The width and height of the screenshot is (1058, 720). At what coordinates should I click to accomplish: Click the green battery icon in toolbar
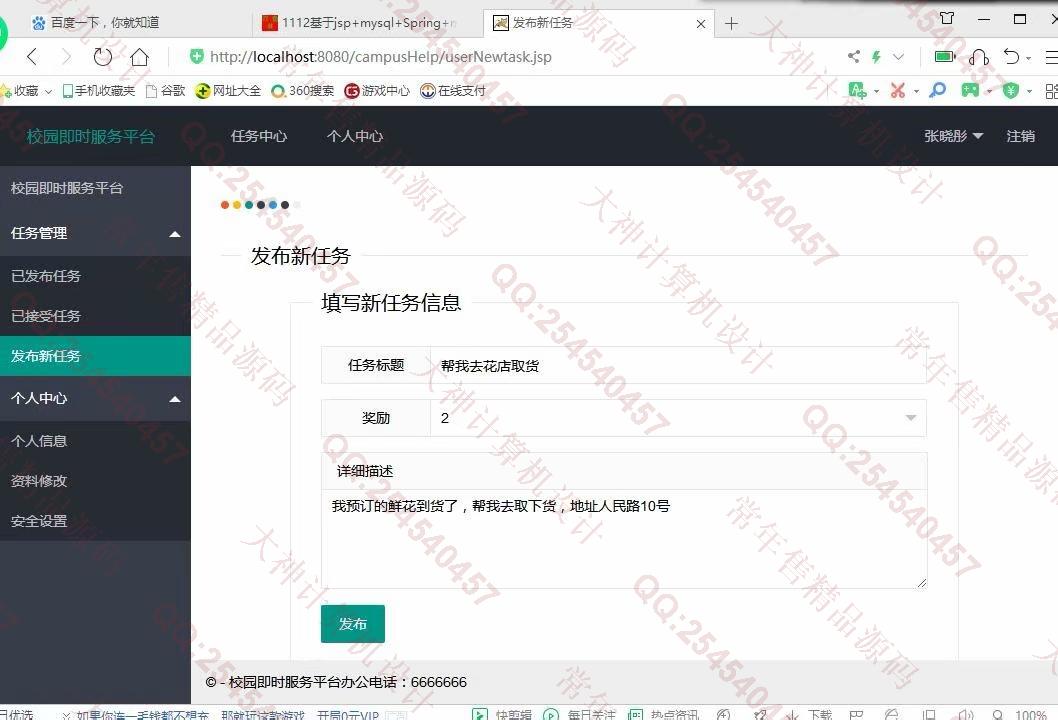pos(945,57)
